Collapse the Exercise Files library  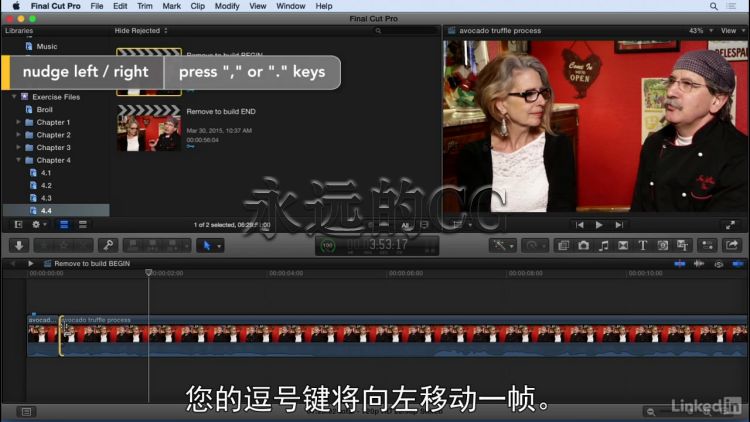coord(14,97)
